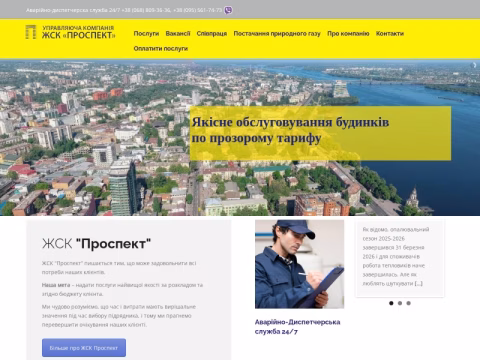Open the Про компанію menu
The width and height of the screenshot is (480, 360).
(348, 34)
